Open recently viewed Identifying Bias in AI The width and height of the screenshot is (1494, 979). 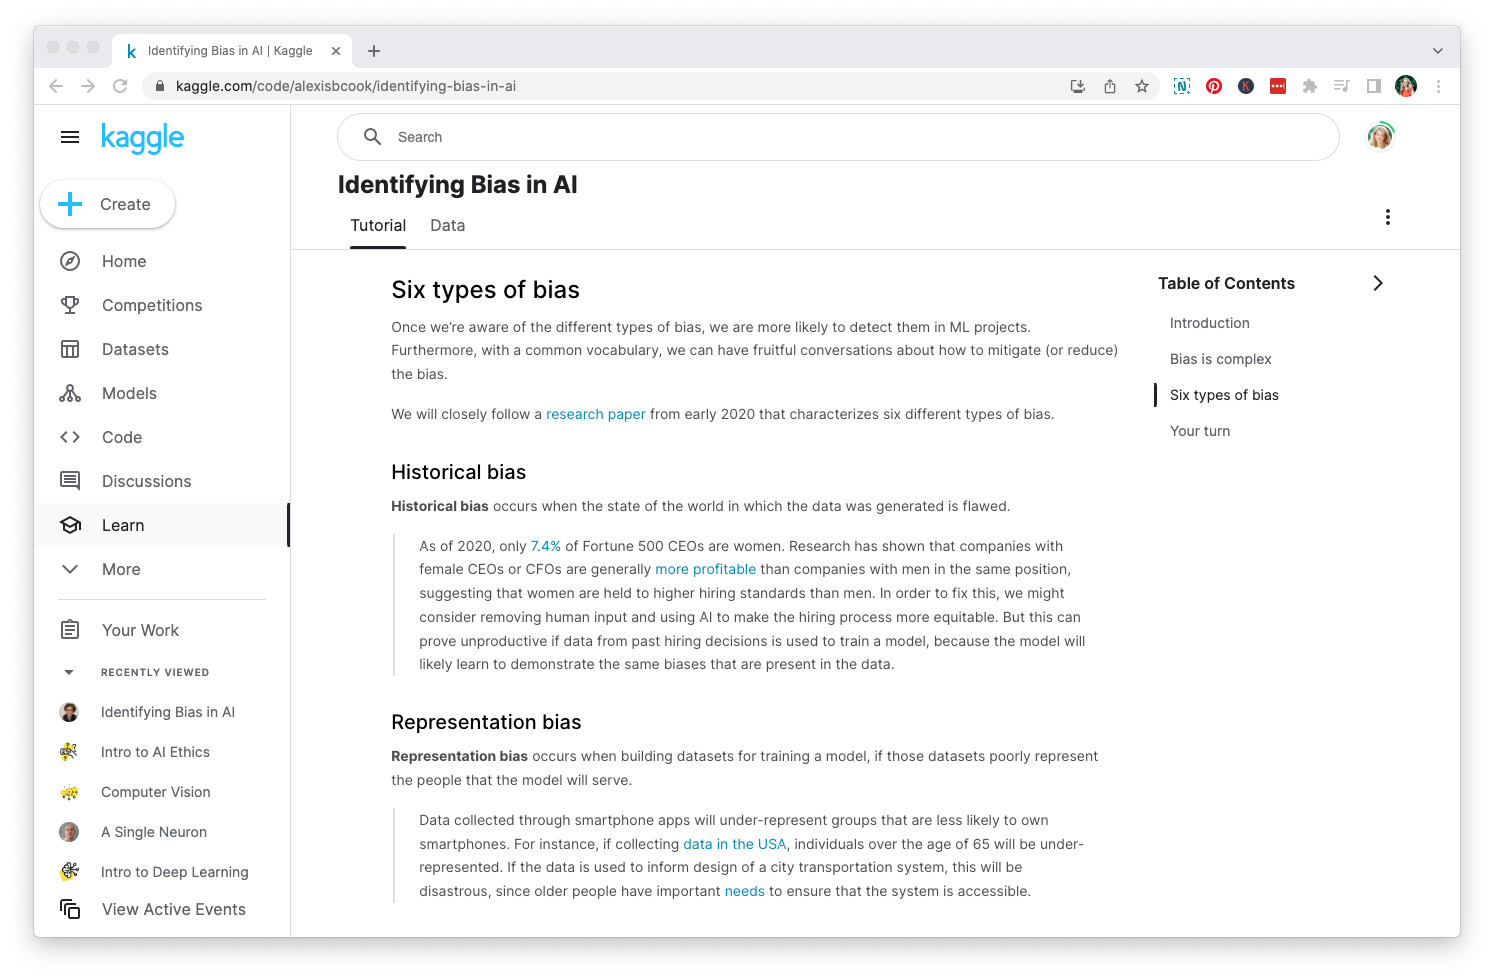(168, 712)
